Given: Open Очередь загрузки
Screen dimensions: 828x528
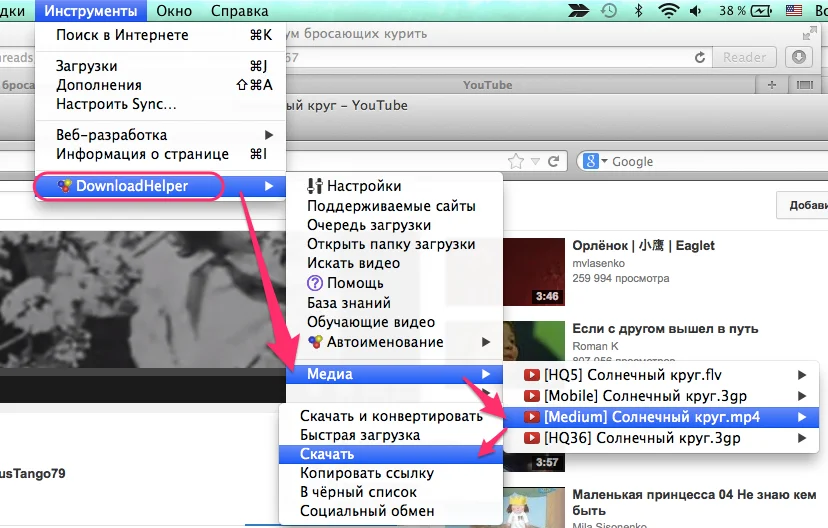Looking at the screenshot, I should click(x=394, y=225).
